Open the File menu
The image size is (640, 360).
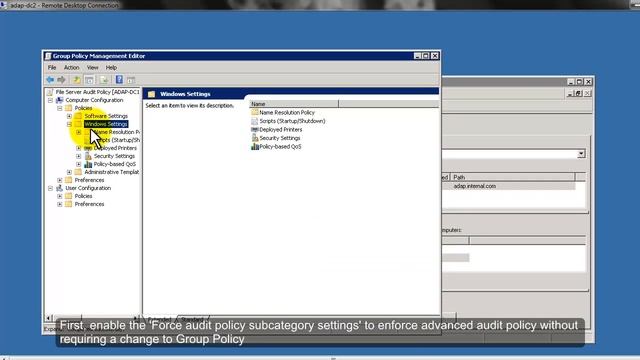pyautogui.click(x=52, y=67)
